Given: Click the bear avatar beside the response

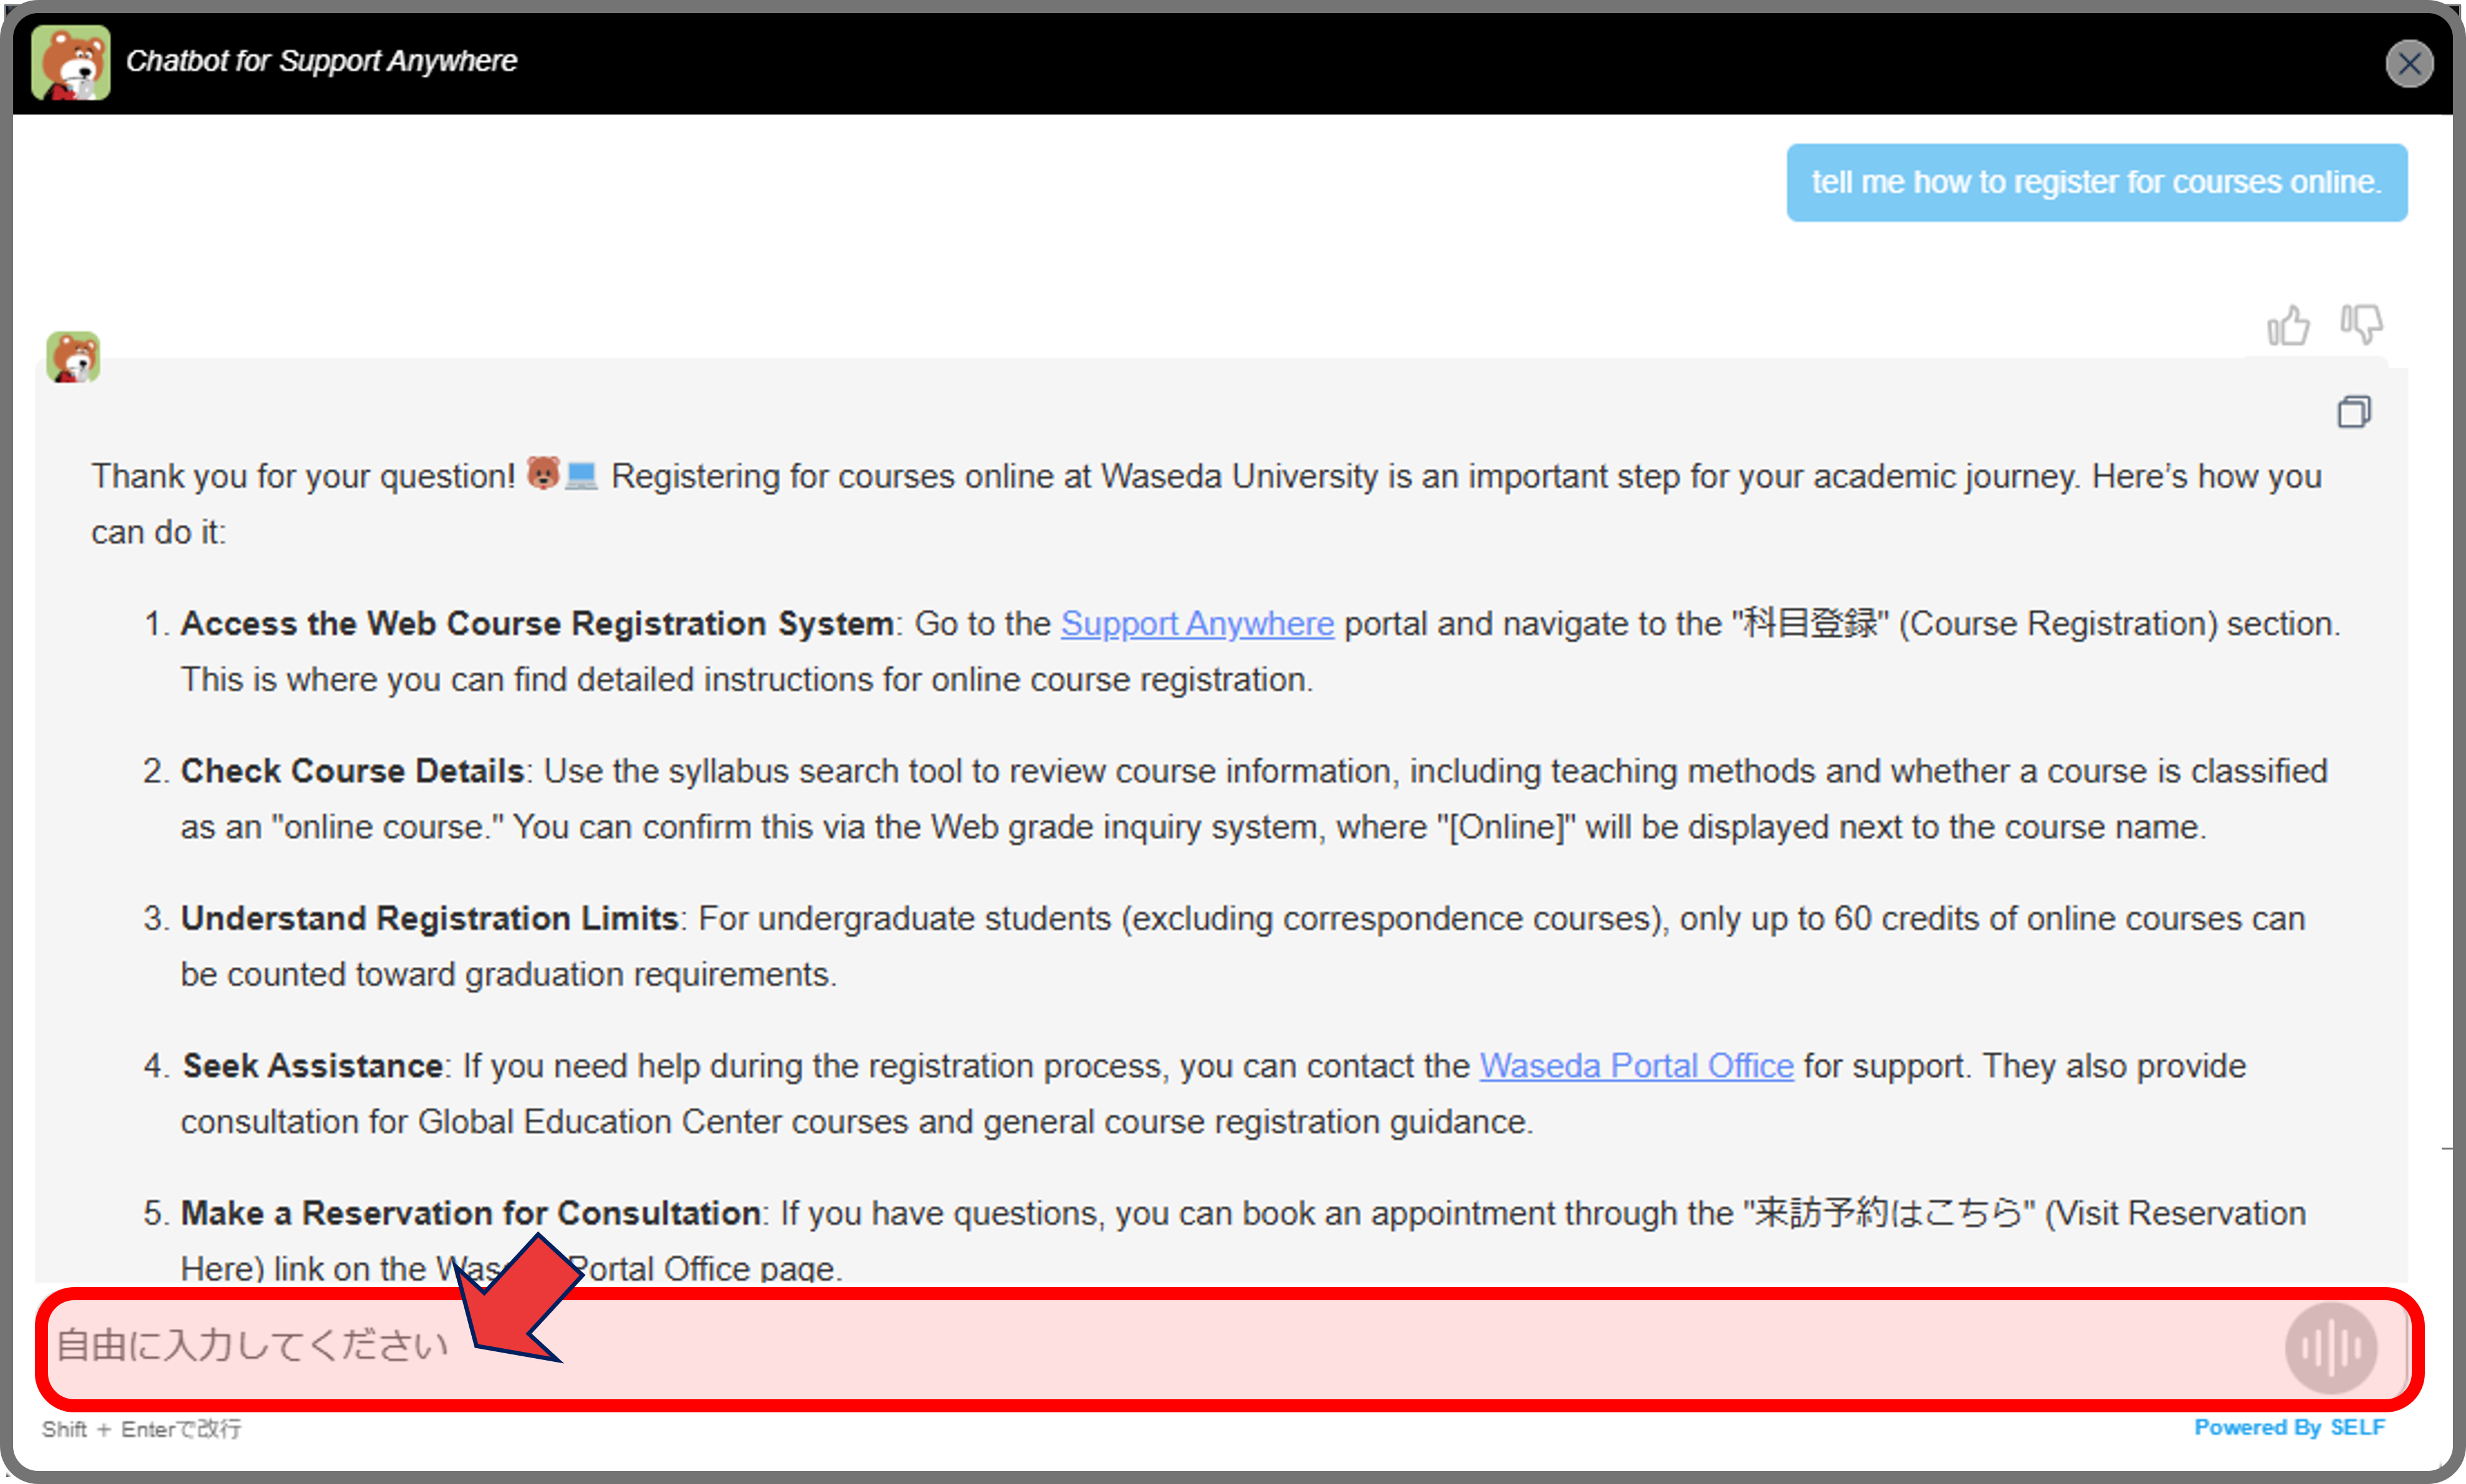Looking at the screenshot, I should point(73,357).
